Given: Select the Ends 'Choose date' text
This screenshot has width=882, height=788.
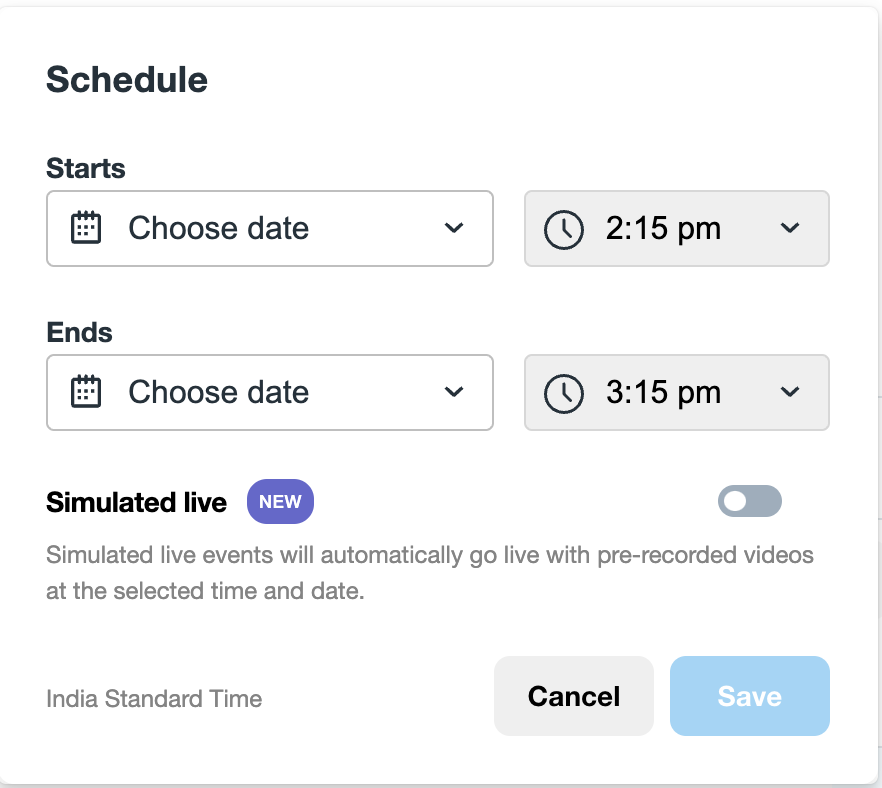Looking at the screenshot, I should pyautogui.click(x=218, y=392).
